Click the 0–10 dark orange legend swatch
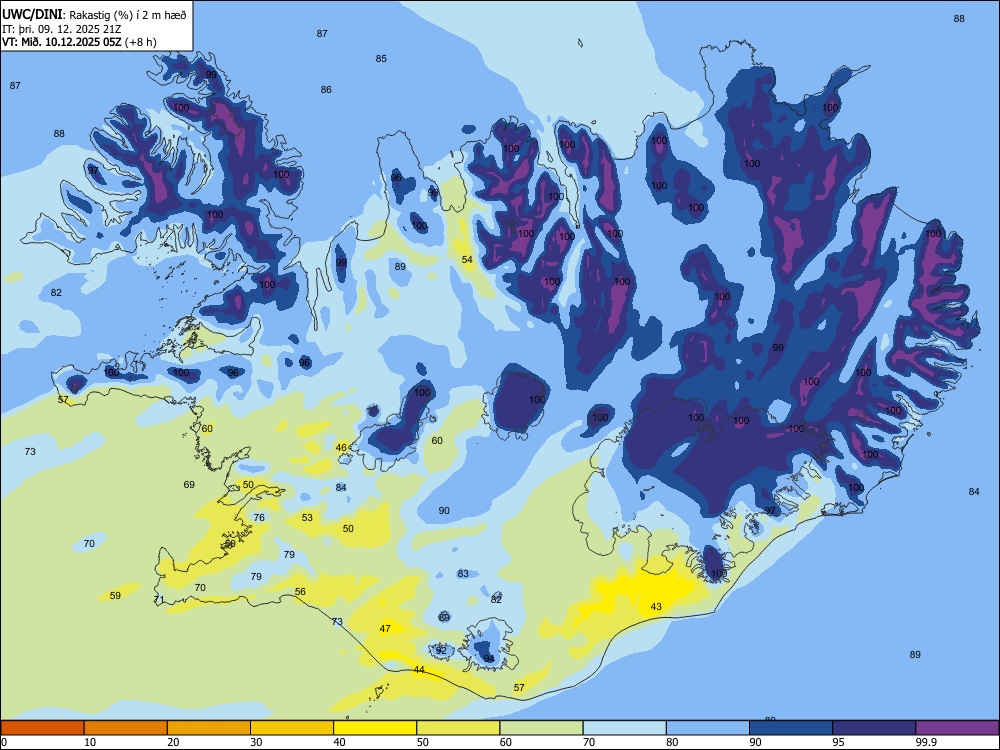Viewport: 1000px width, 750px height. click(42, 728)
